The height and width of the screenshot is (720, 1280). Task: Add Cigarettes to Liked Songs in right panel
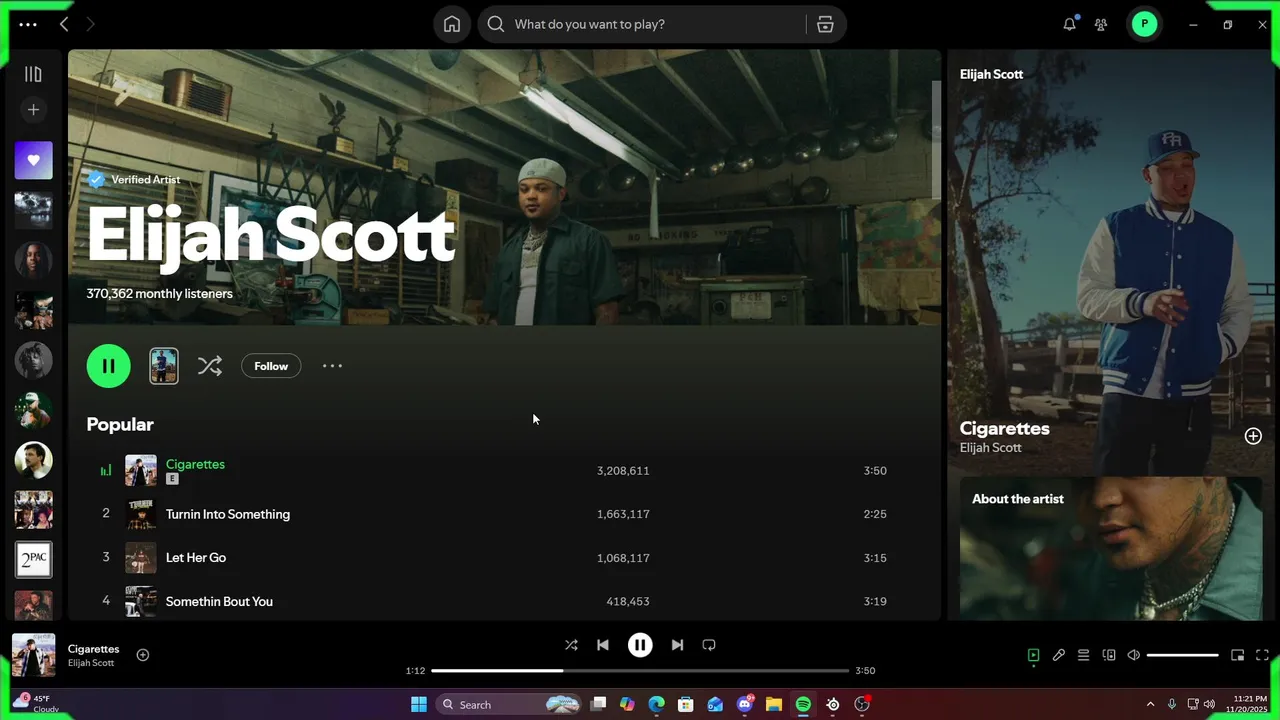click(x=1253, y=436)
